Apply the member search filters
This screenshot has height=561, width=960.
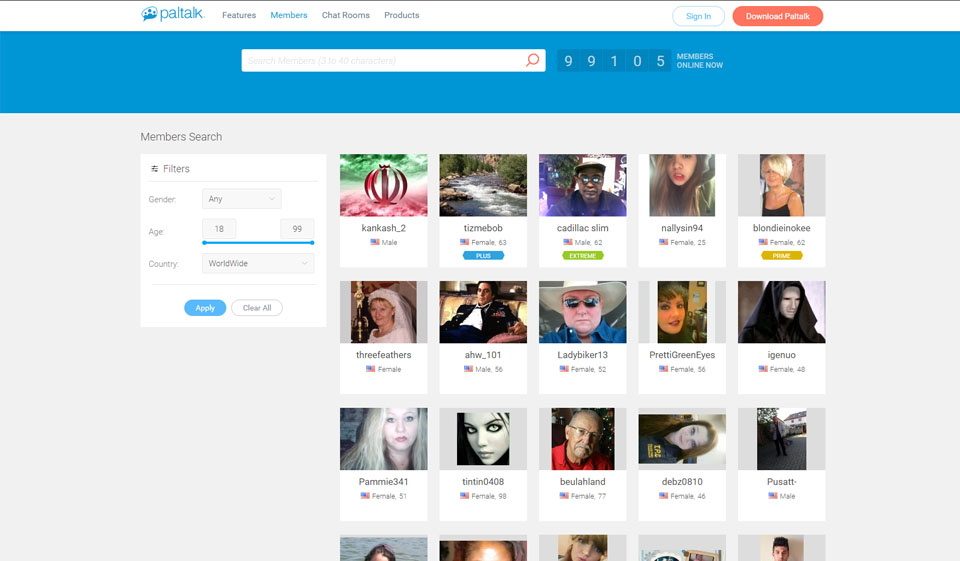205,308
